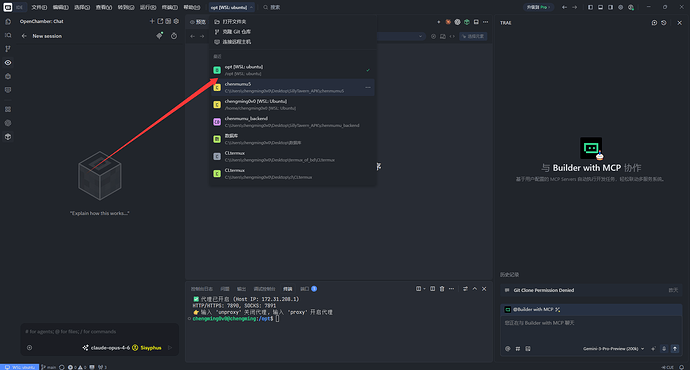The image size is (690, 370).
Task: Toggle primary side bar layout button
Action: click(591, 7)
